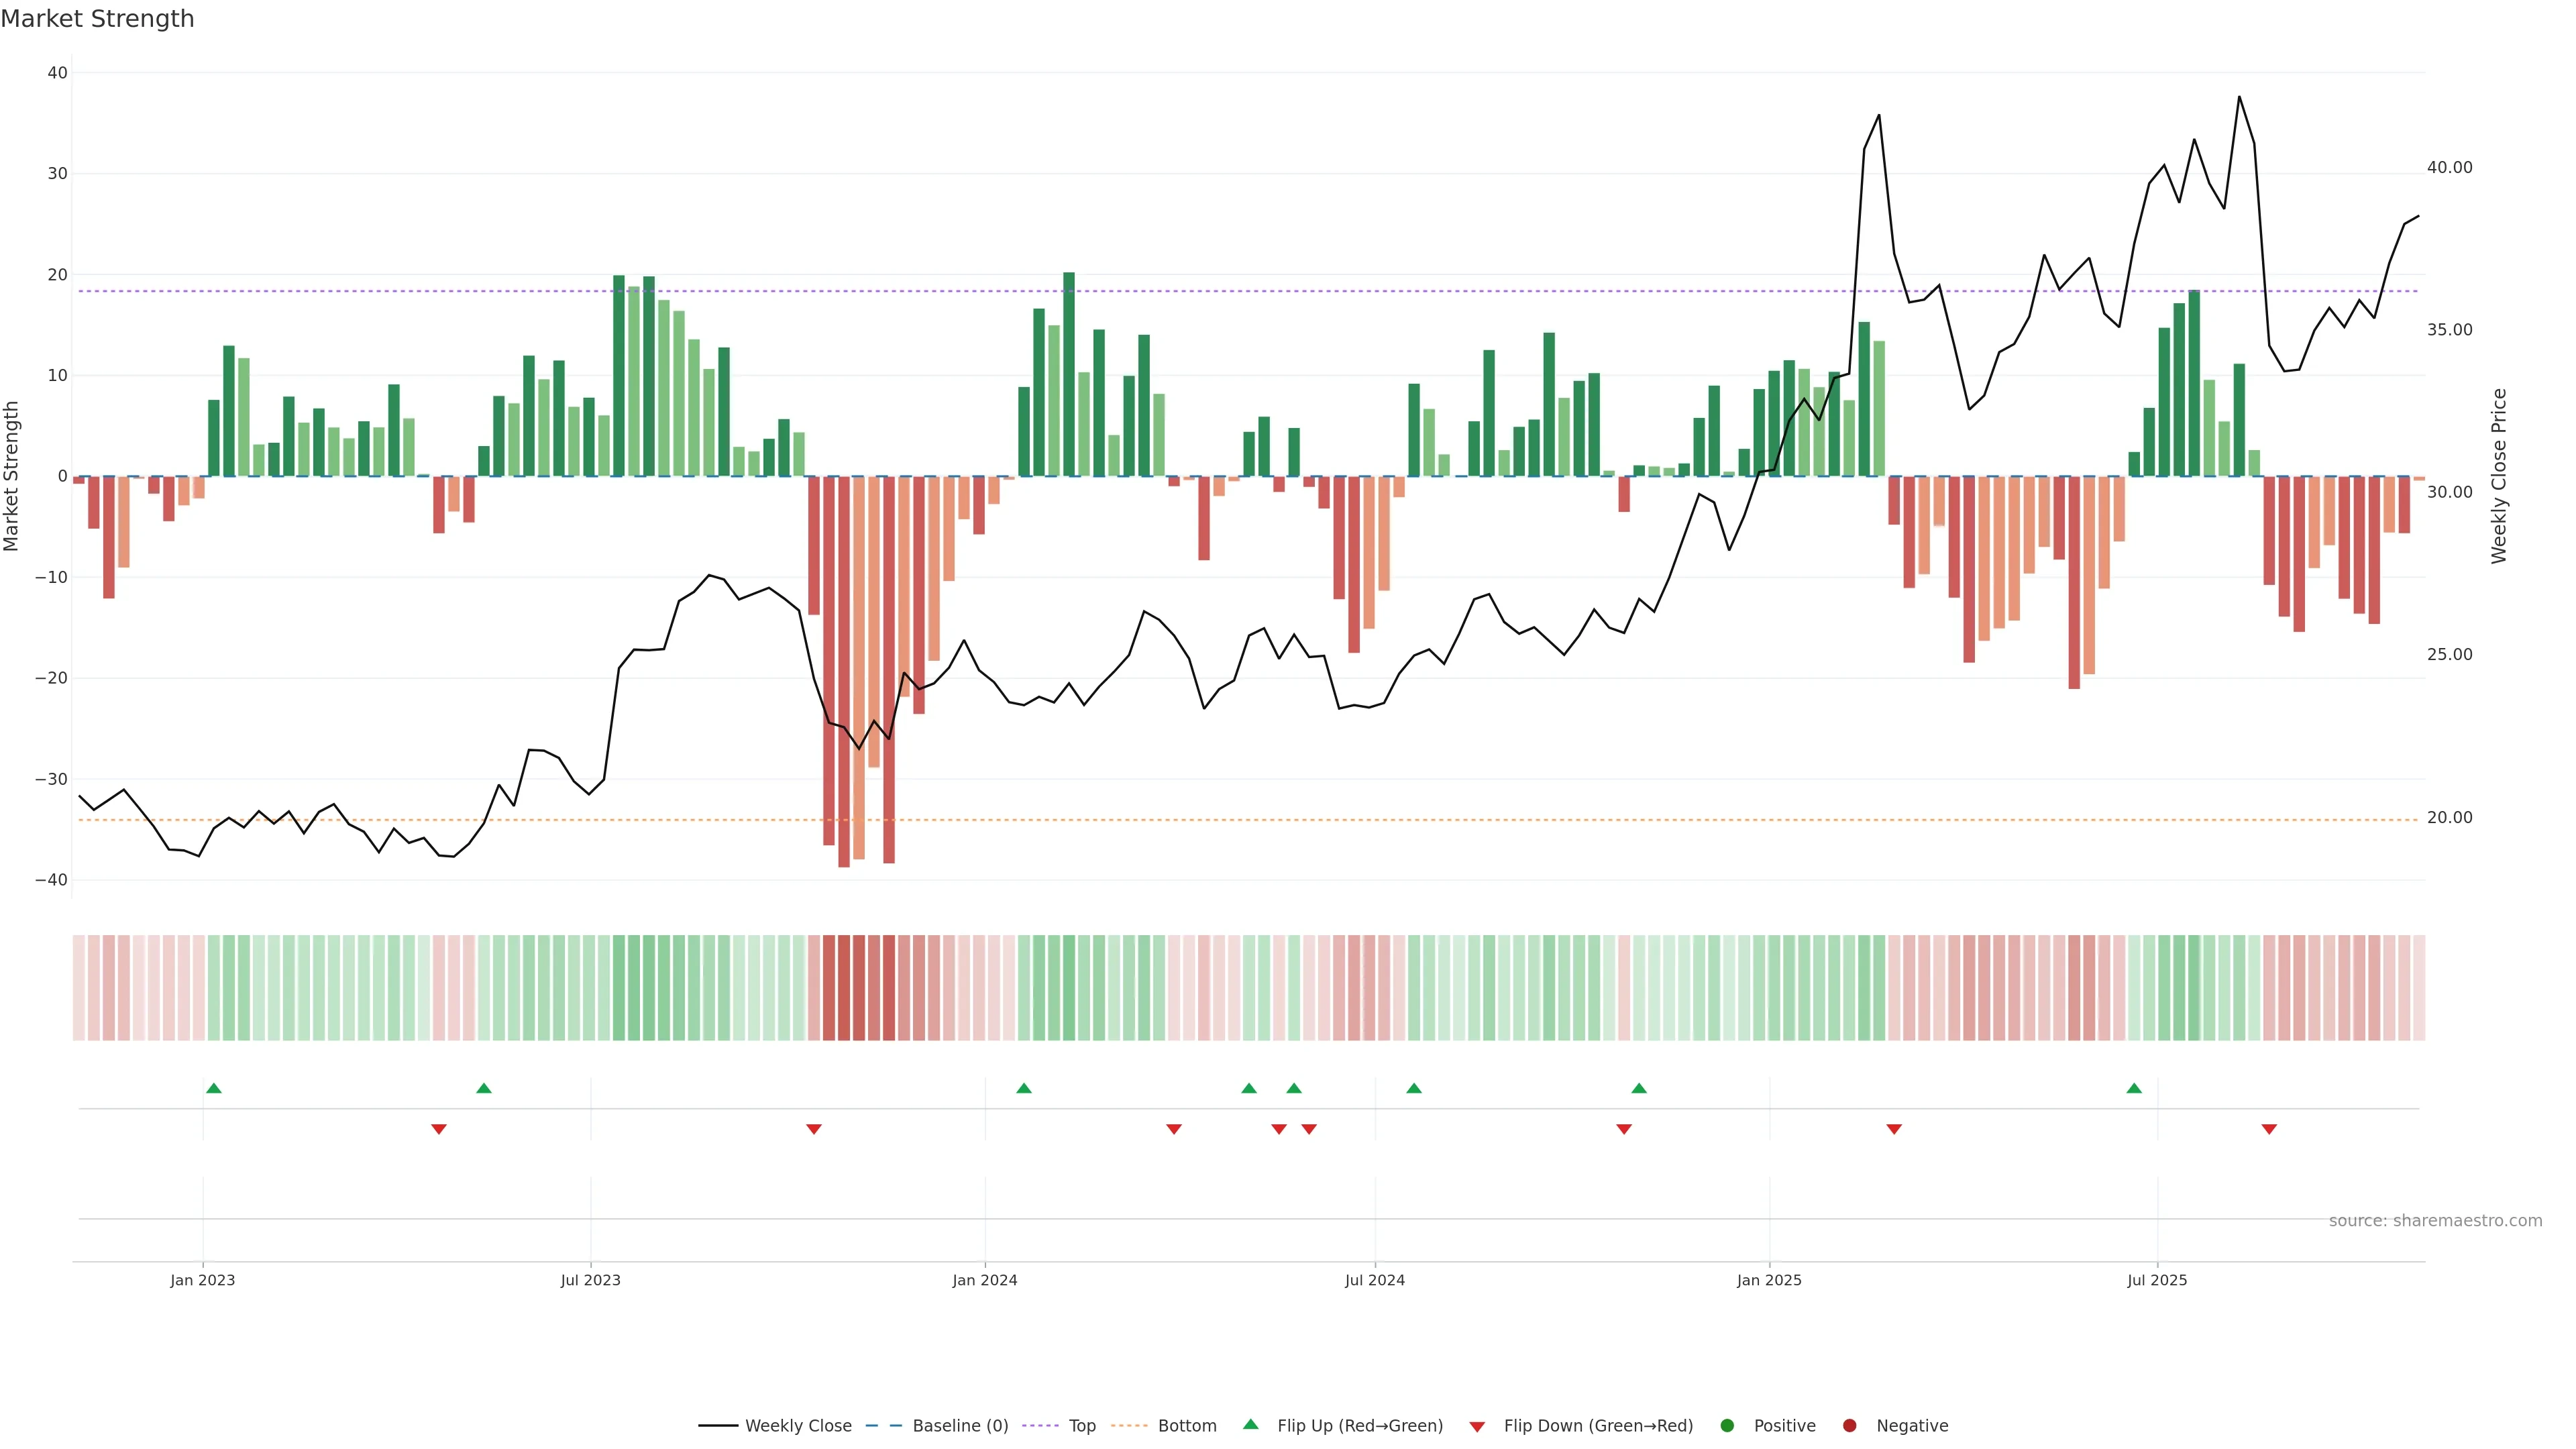Image resolution: width=2576 pixels, height=1449 pixels.
Task: Click the red Negative circle in legend
Action: pyautogui.click(x=1849, y=1426)
